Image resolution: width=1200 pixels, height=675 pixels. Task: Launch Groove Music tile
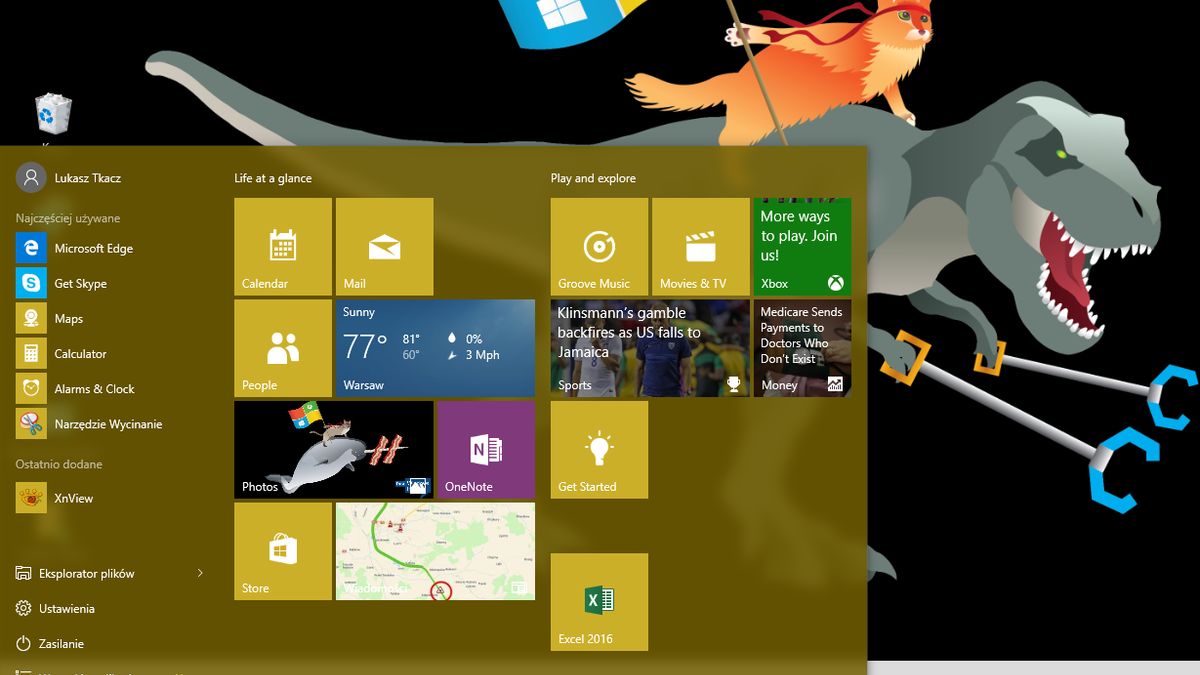599,246
